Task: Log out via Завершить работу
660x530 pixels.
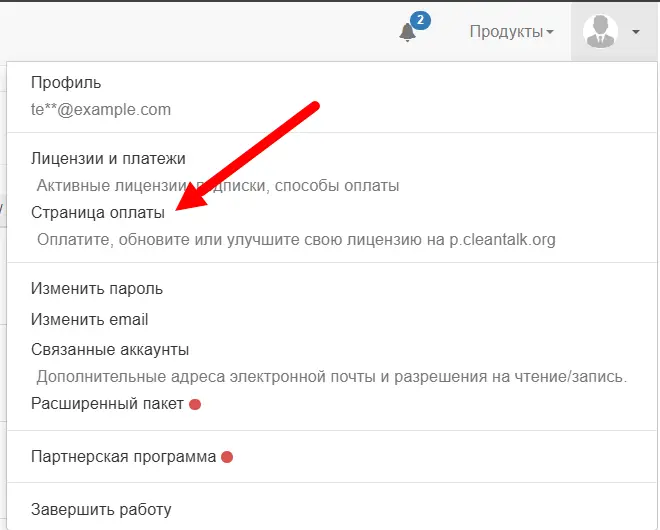Action: [x=101, y=509]
